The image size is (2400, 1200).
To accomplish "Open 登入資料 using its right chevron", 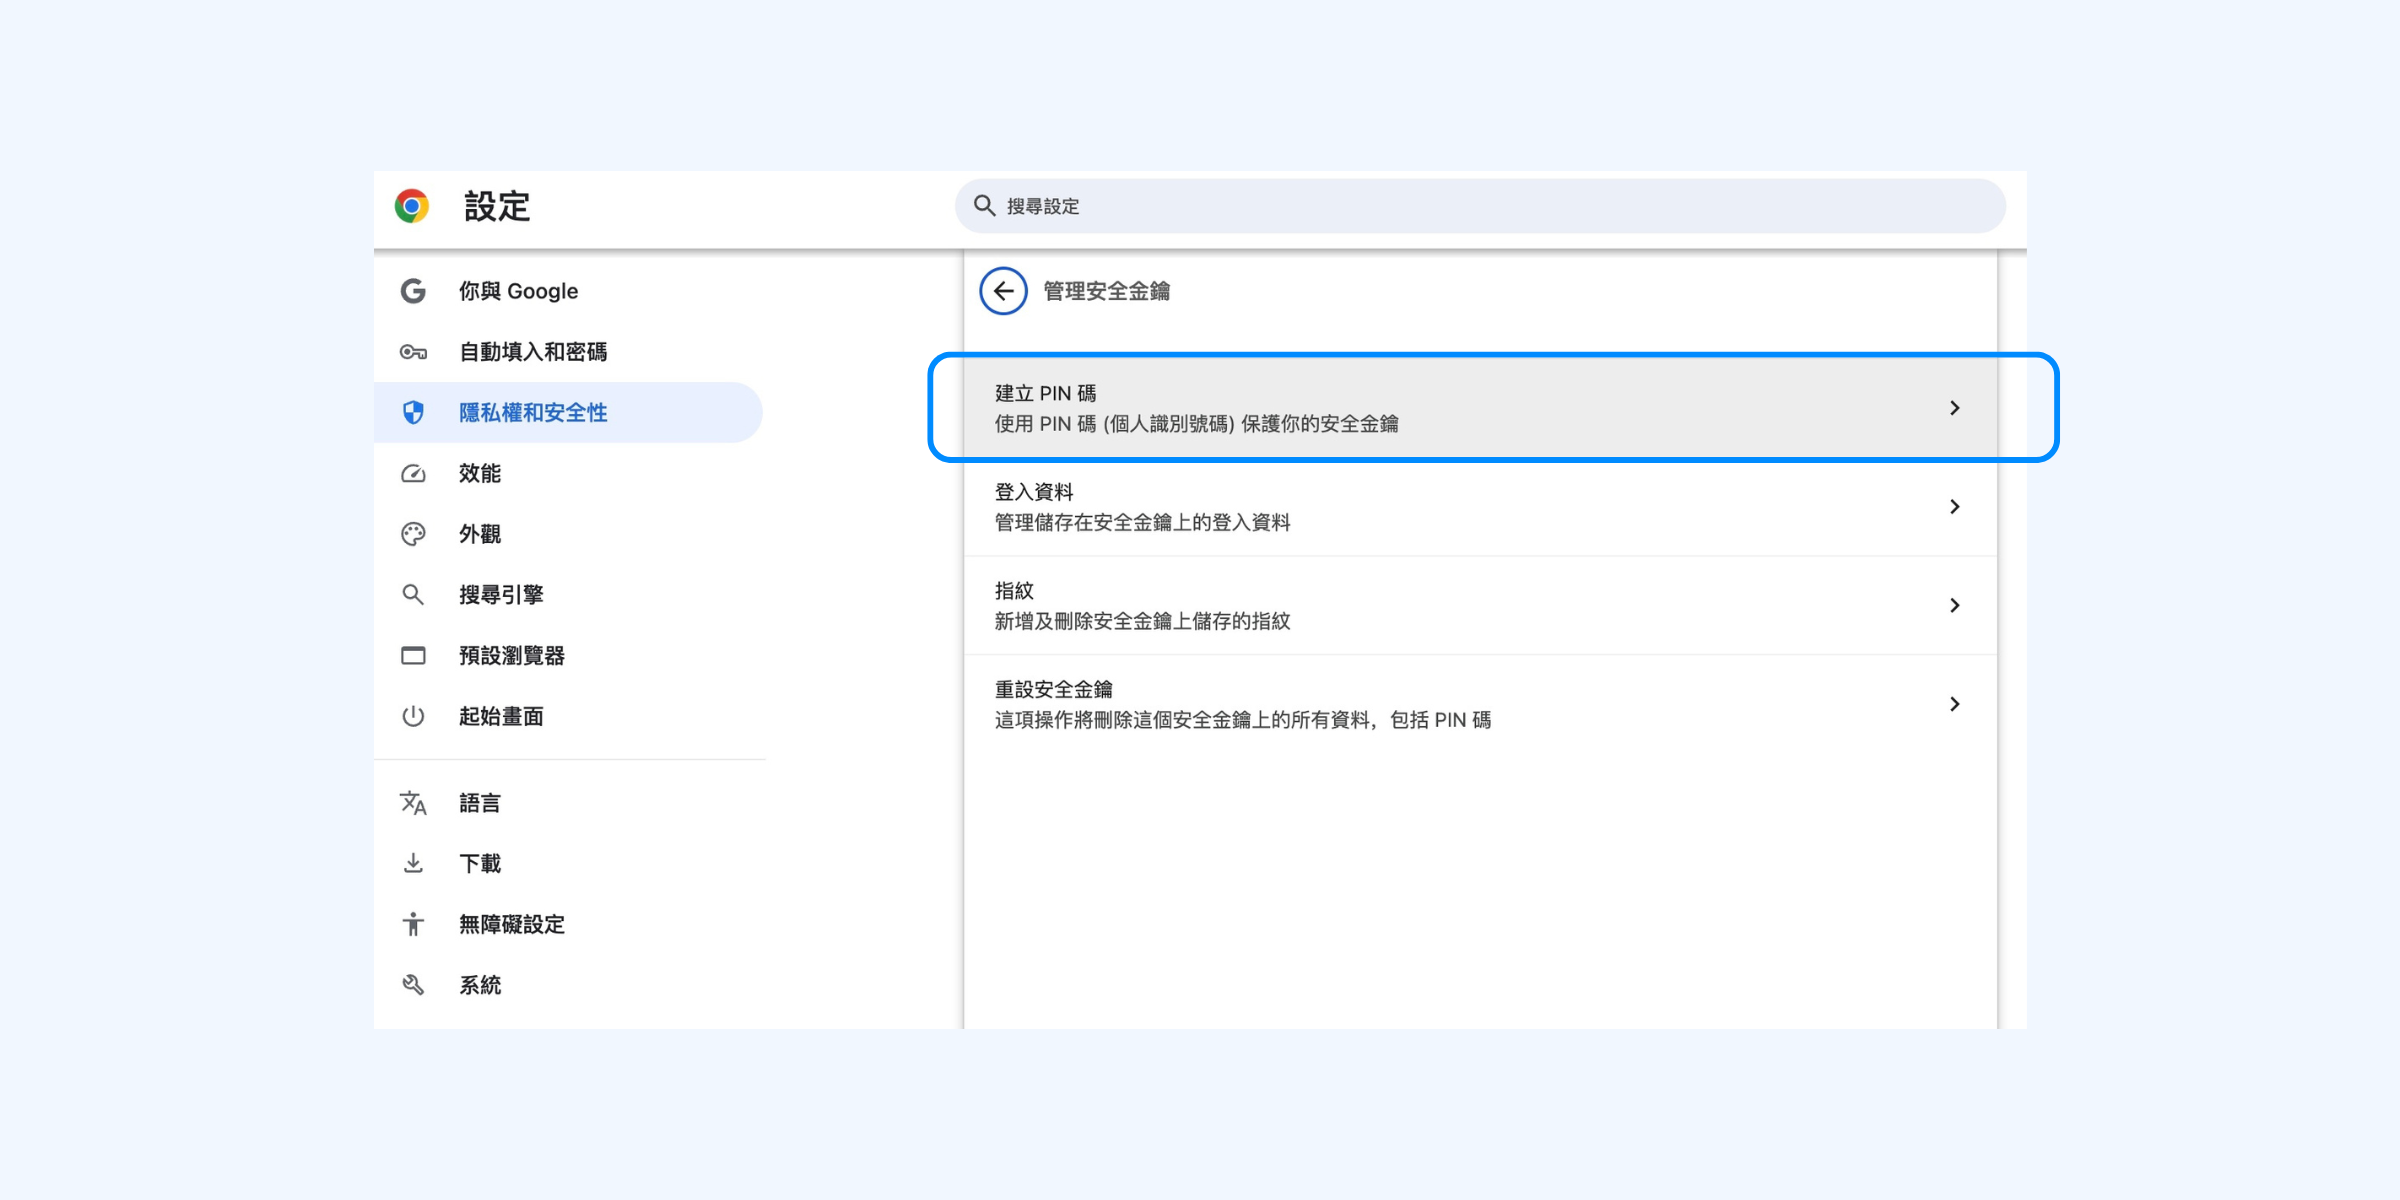I will click(1954, 507).
